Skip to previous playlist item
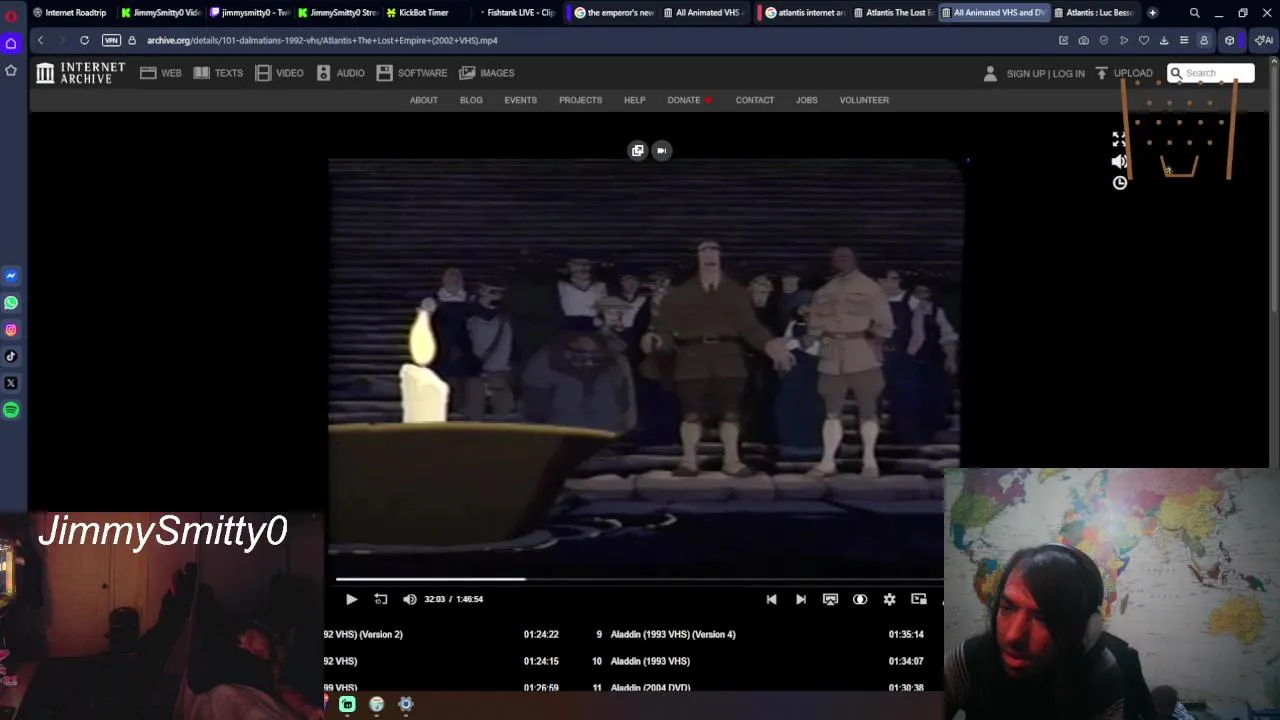This screenshot has width=1280, height=720. click(771, 599)
